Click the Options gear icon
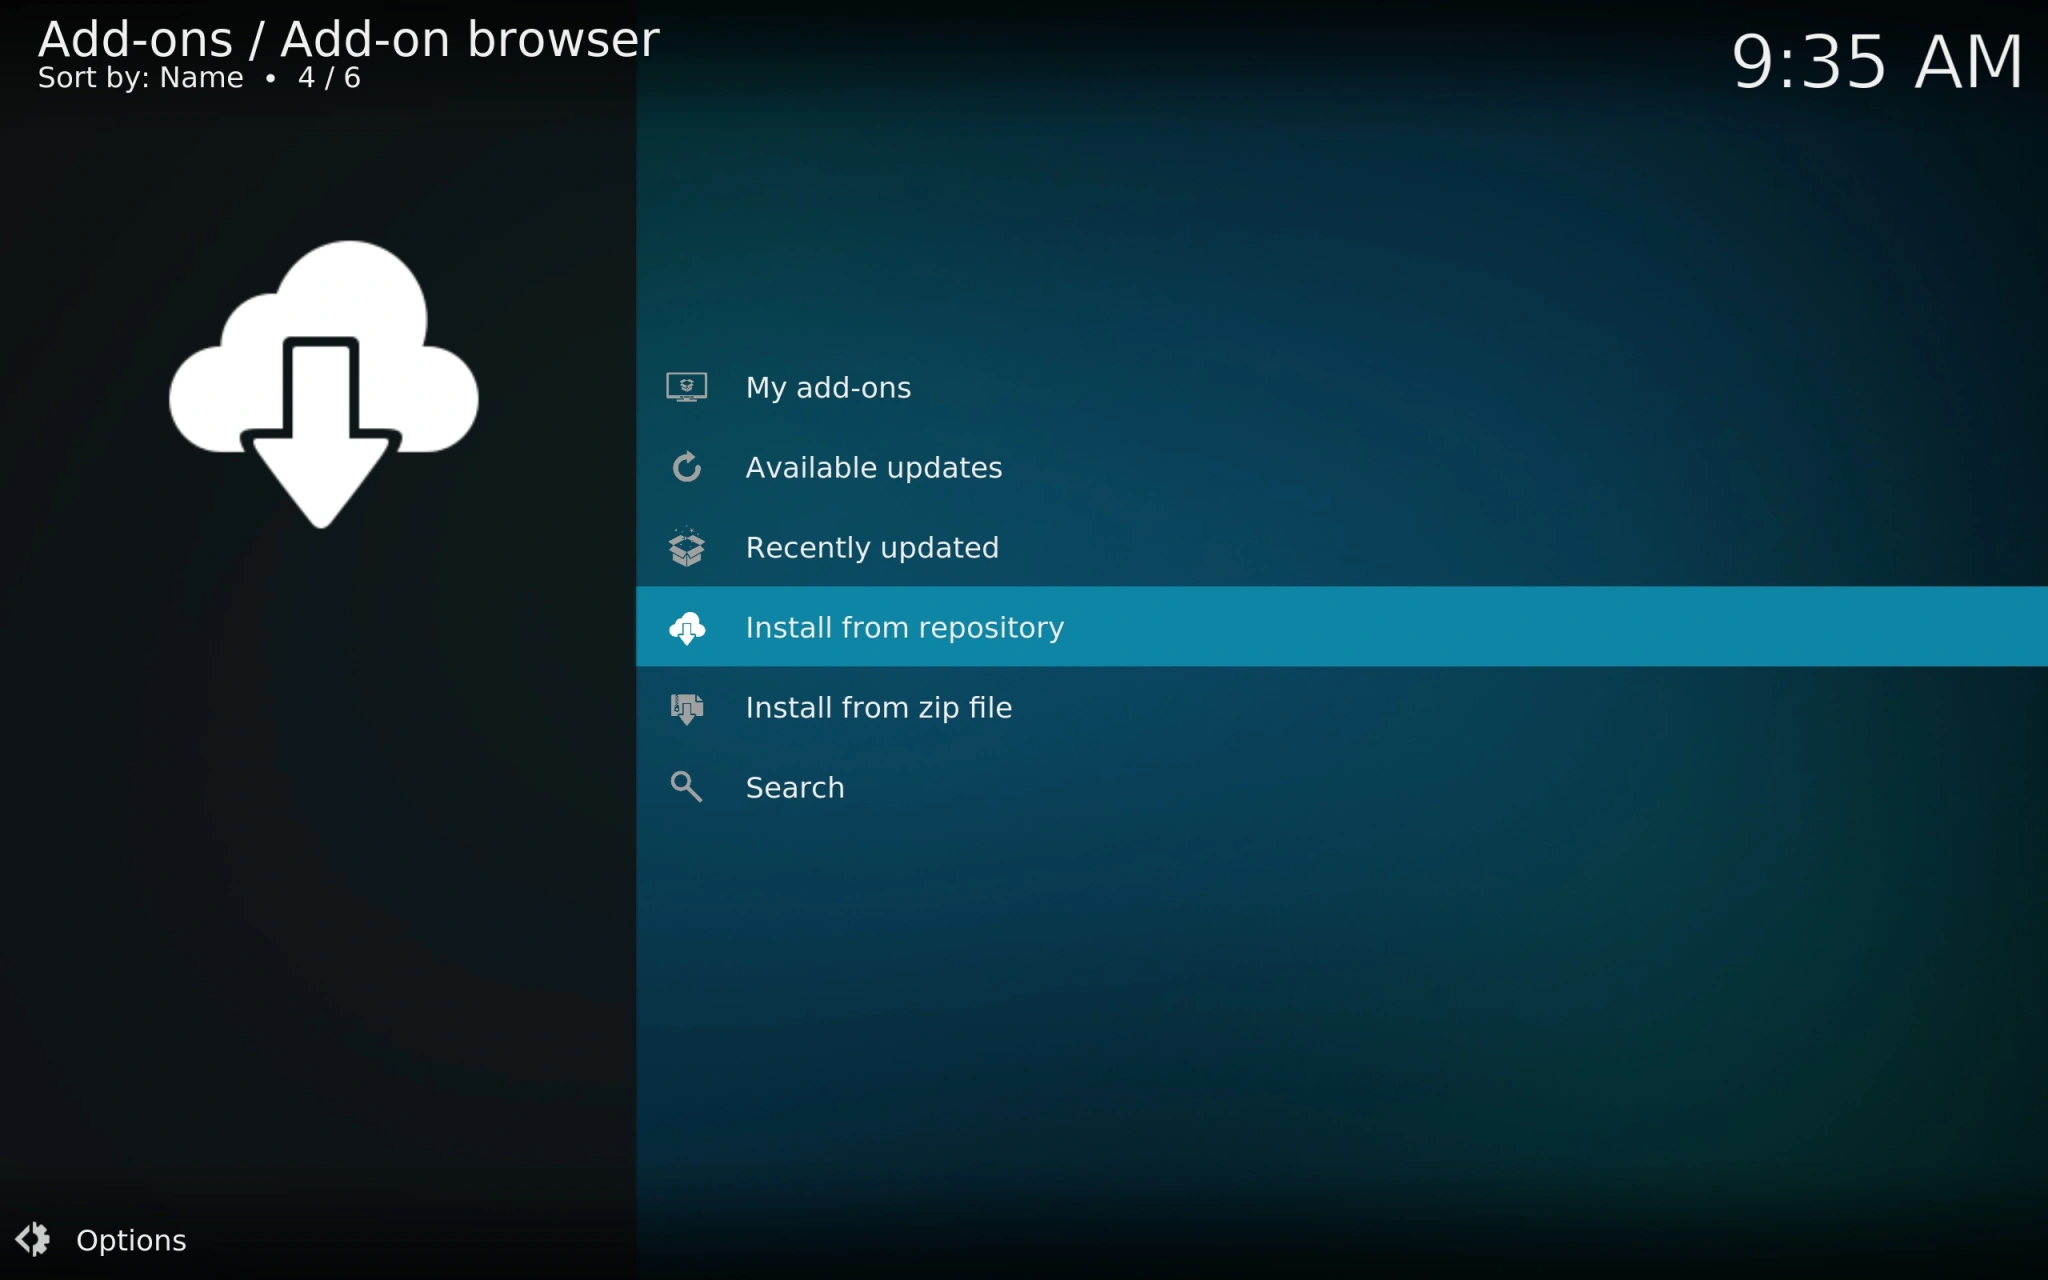The height and width of the screenshot is (1280, 2048). click(33, 1240)
